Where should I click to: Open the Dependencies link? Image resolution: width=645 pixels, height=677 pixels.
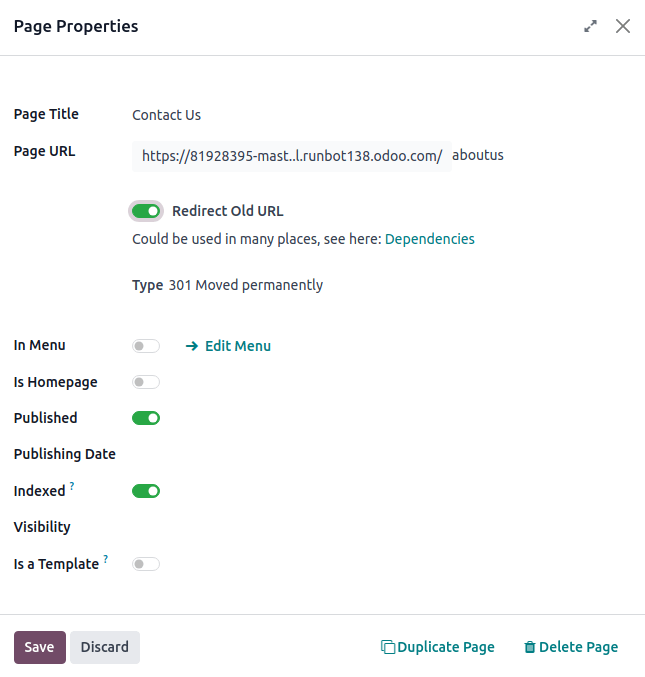(x=430, y=239)
